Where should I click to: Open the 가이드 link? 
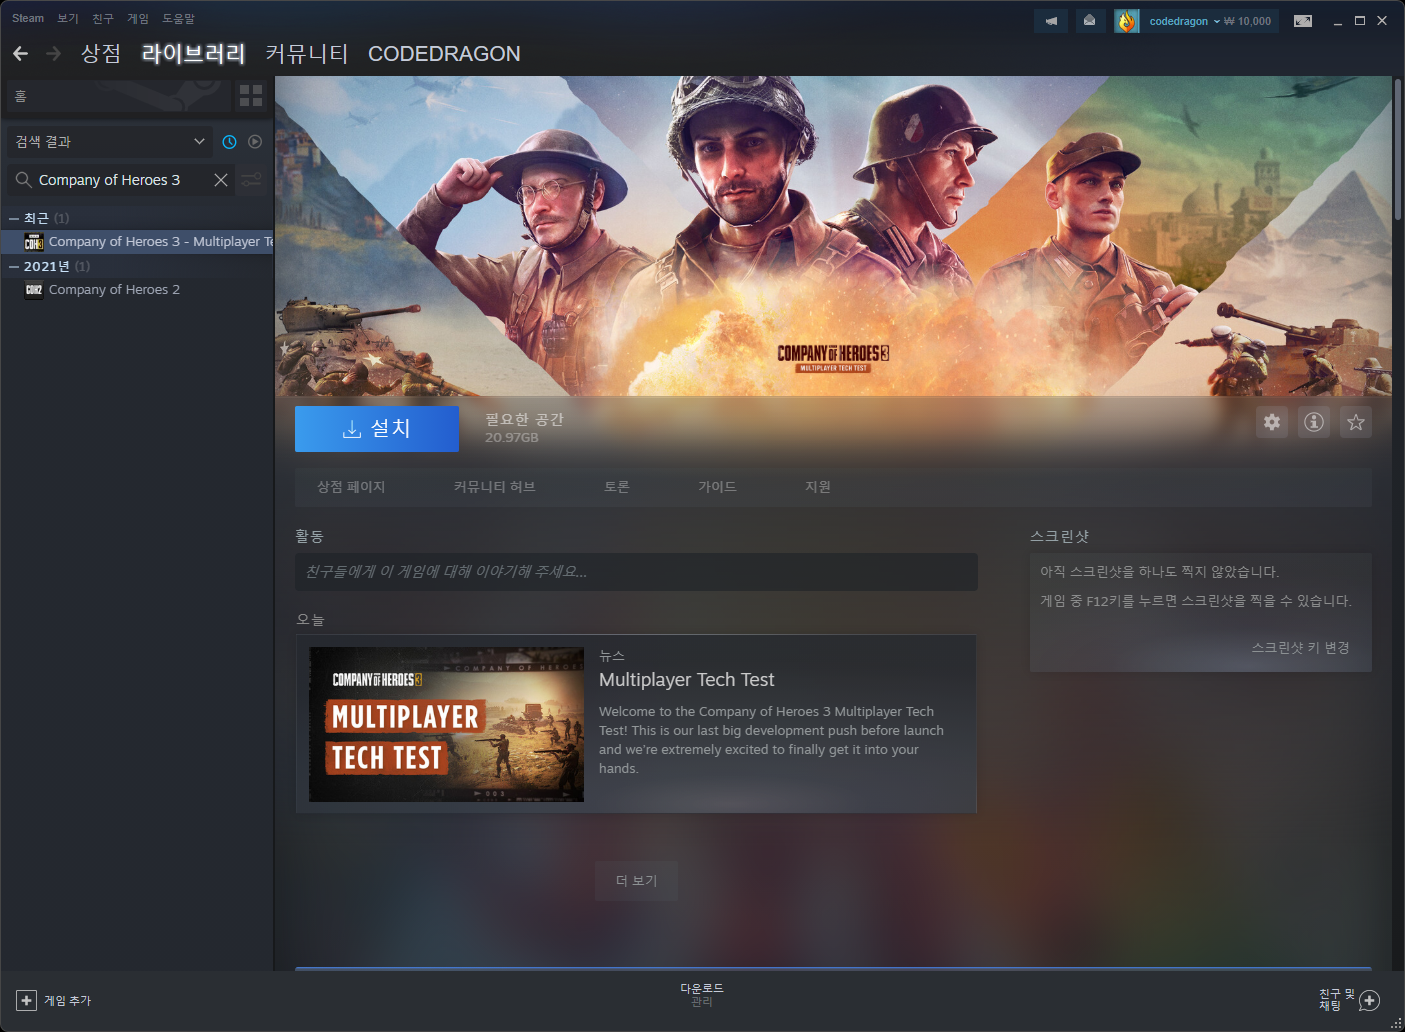click(x=717, y=487)
